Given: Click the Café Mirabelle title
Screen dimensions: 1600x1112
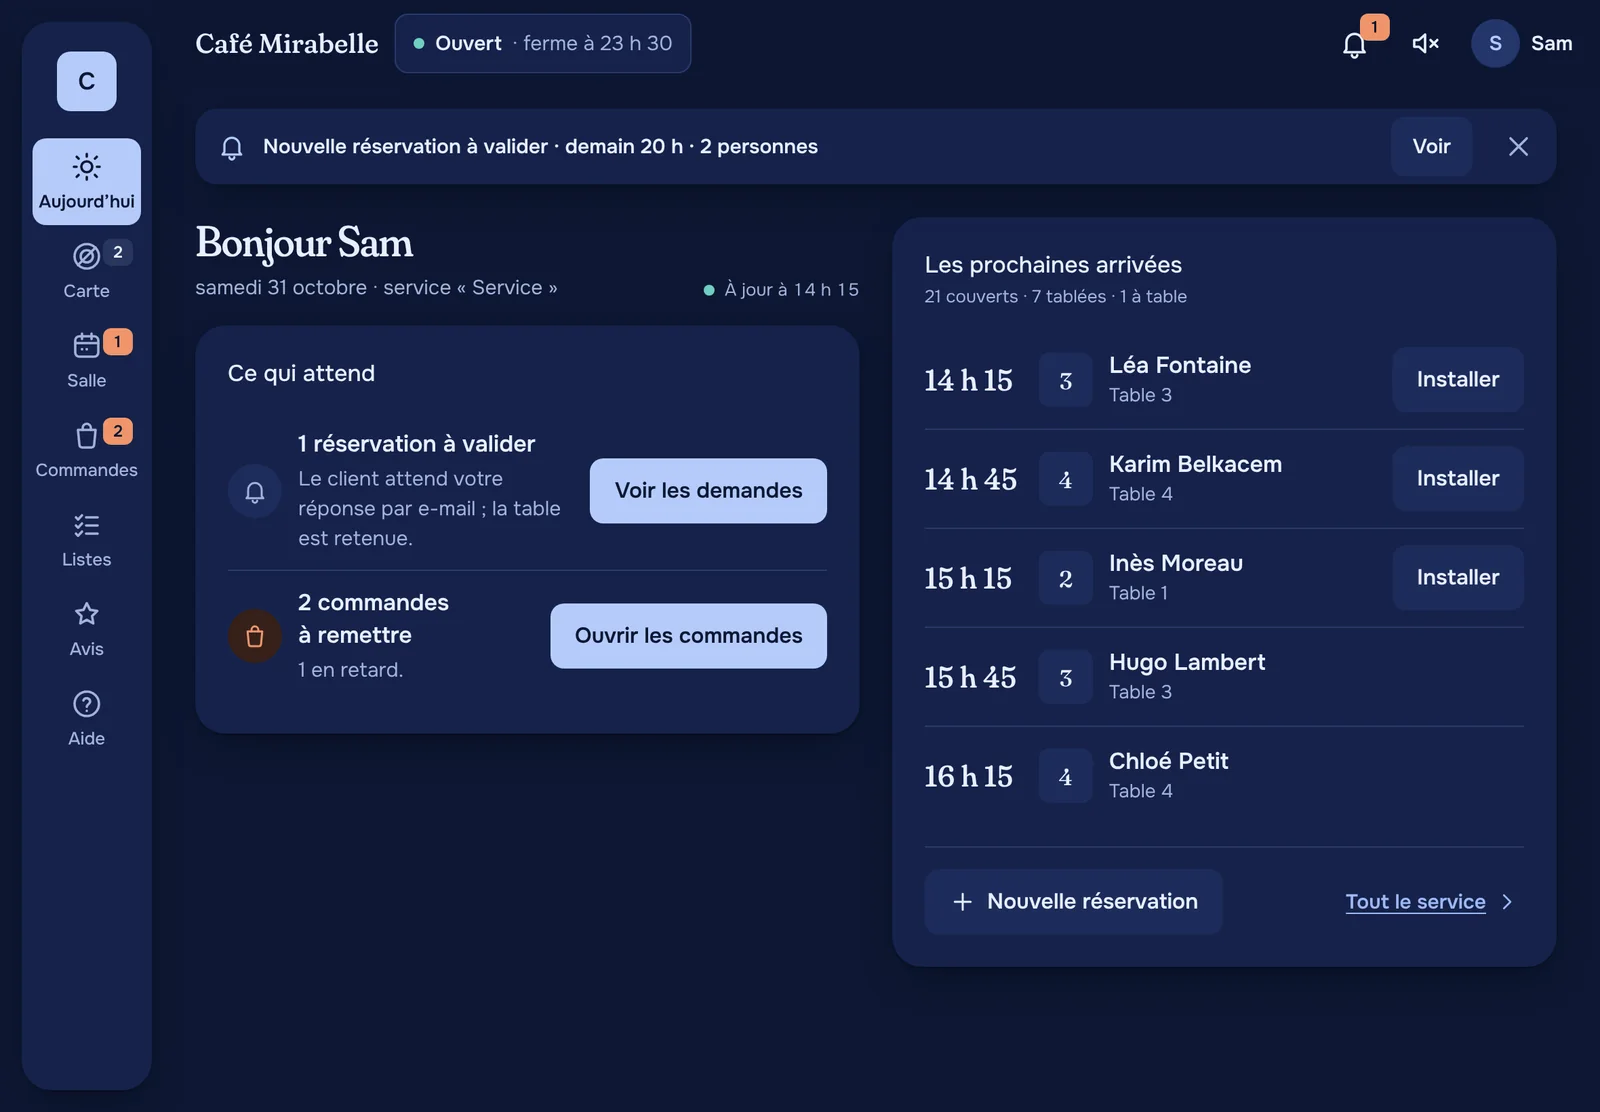Looking at the screenshot, I should pos(287,43).
